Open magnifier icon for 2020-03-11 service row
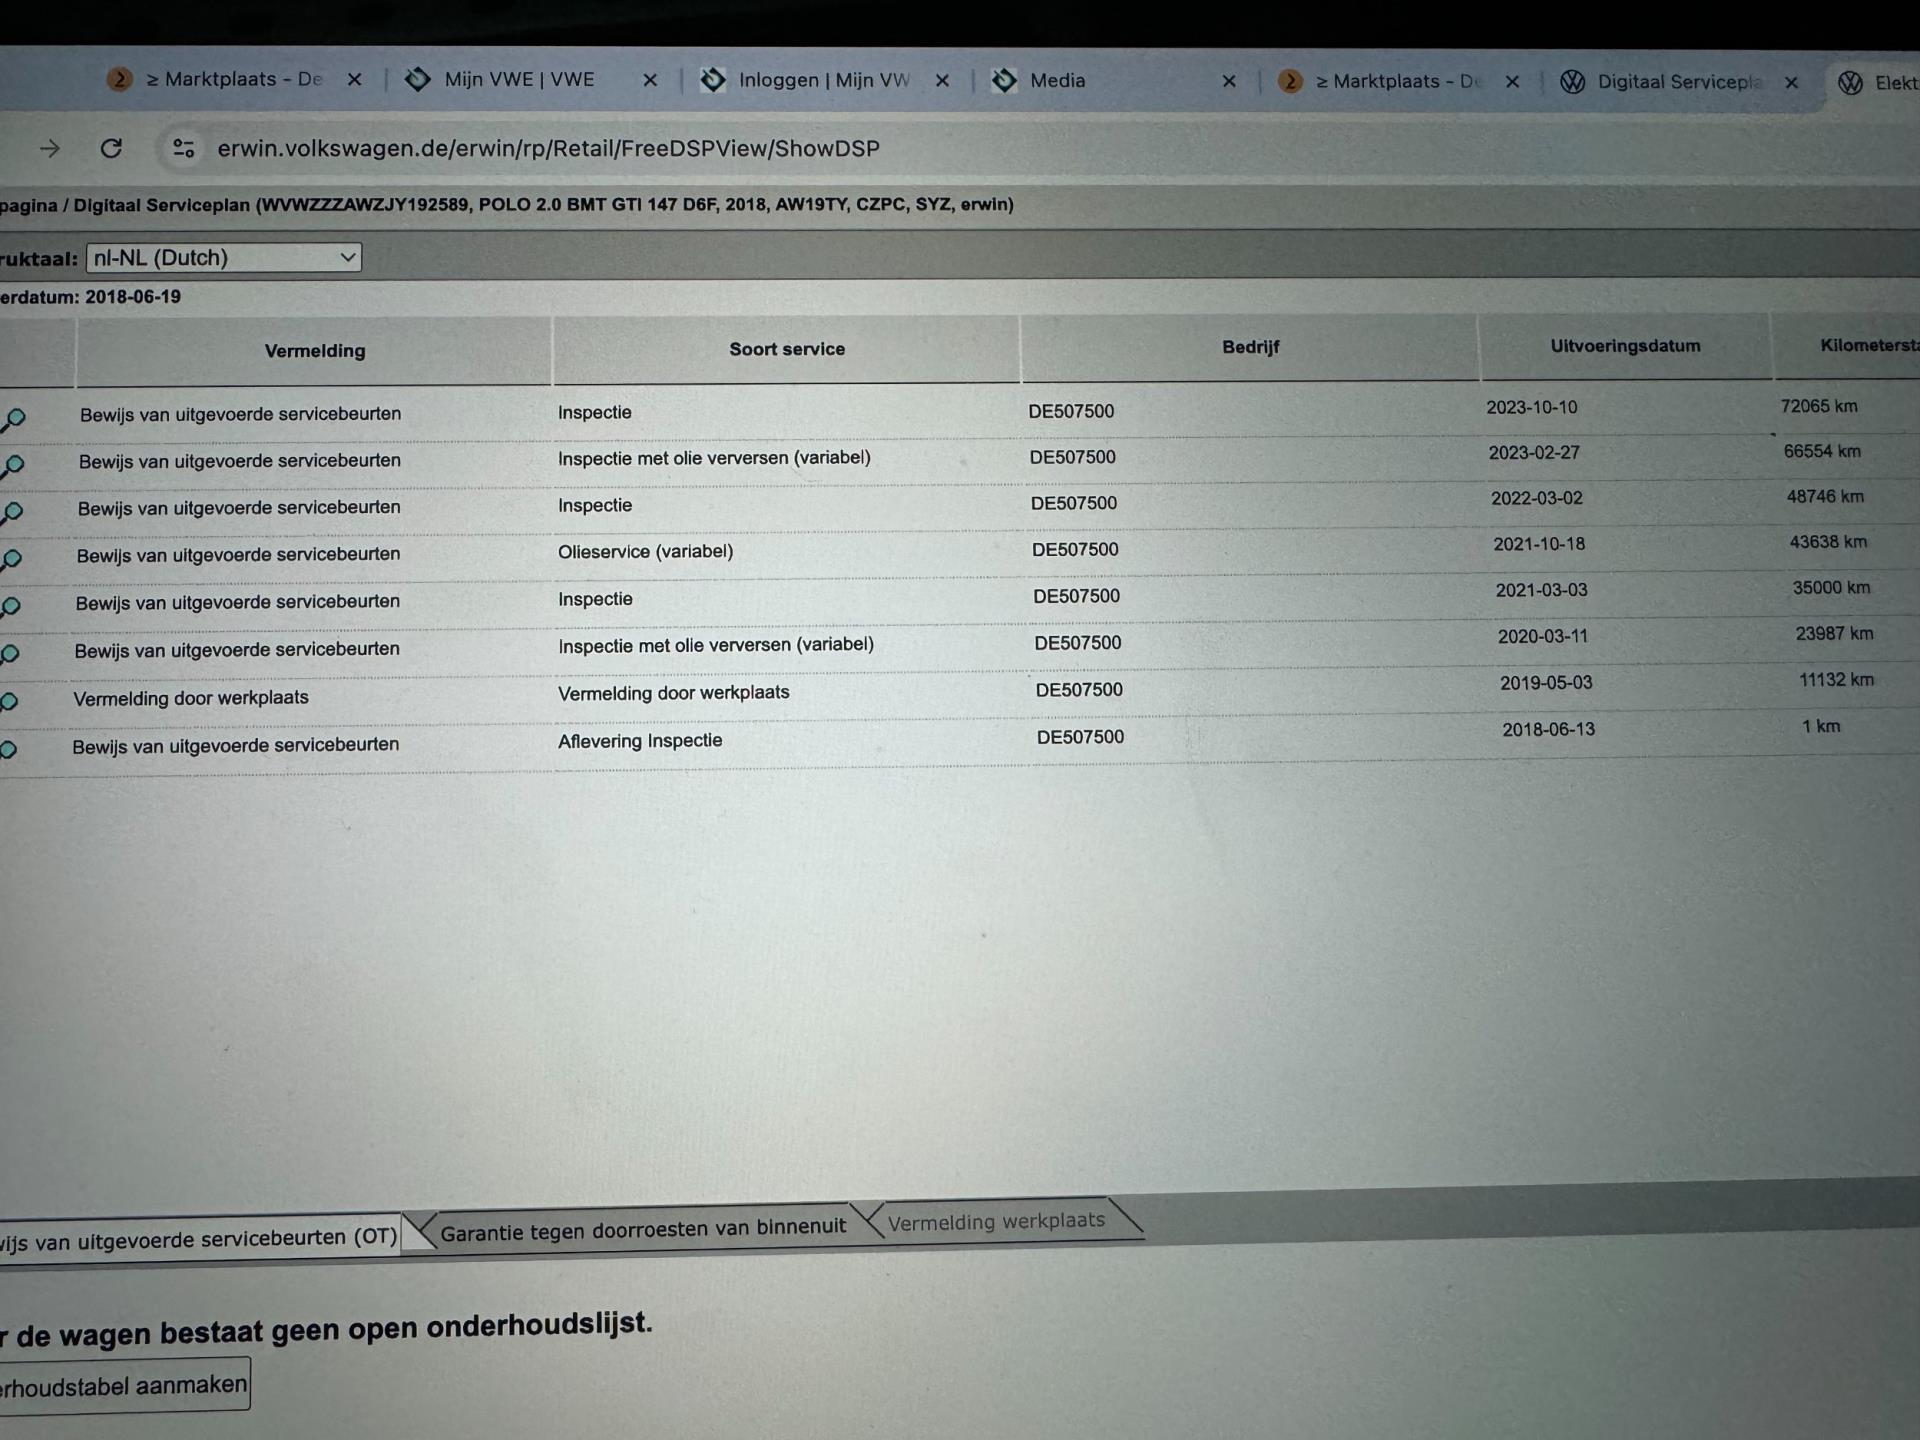1920x1440 pixels. [9, 654]
